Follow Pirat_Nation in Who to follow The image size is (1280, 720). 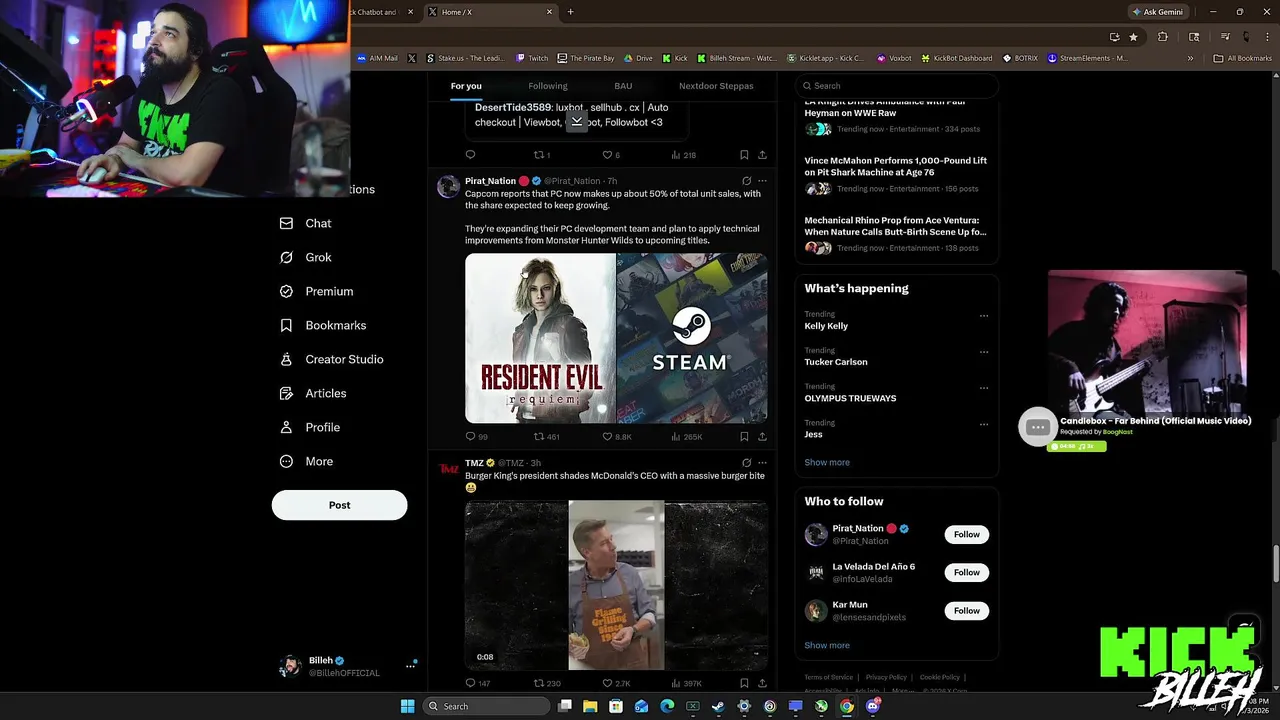click(967, 534)
